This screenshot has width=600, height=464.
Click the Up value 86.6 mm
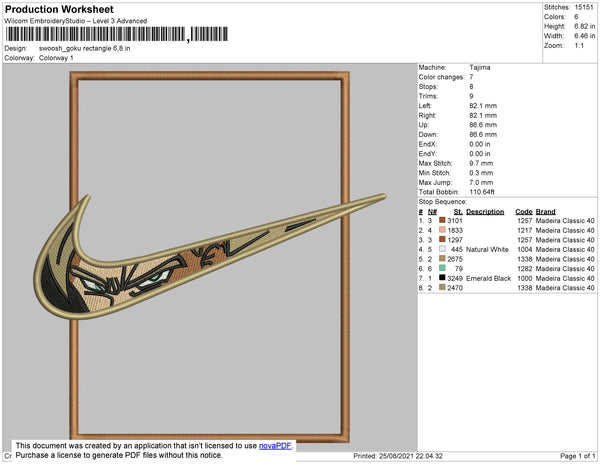point(483,125)
